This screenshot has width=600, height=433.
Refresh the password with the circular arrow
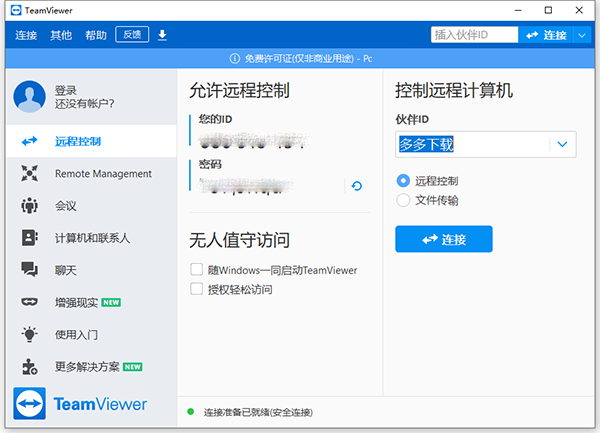pyautogui.click(x=357, y=186)
